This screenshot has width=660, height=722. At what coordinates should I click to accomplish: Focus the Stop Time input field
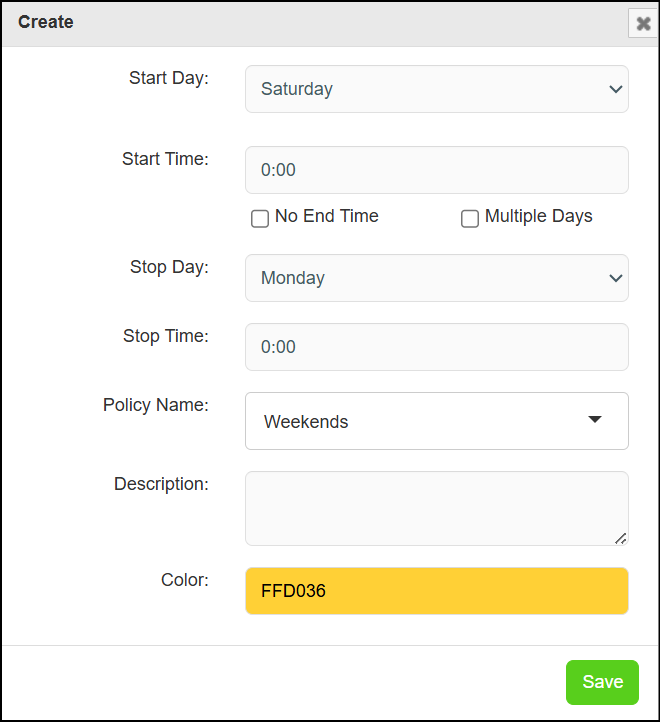pos(437,347)
